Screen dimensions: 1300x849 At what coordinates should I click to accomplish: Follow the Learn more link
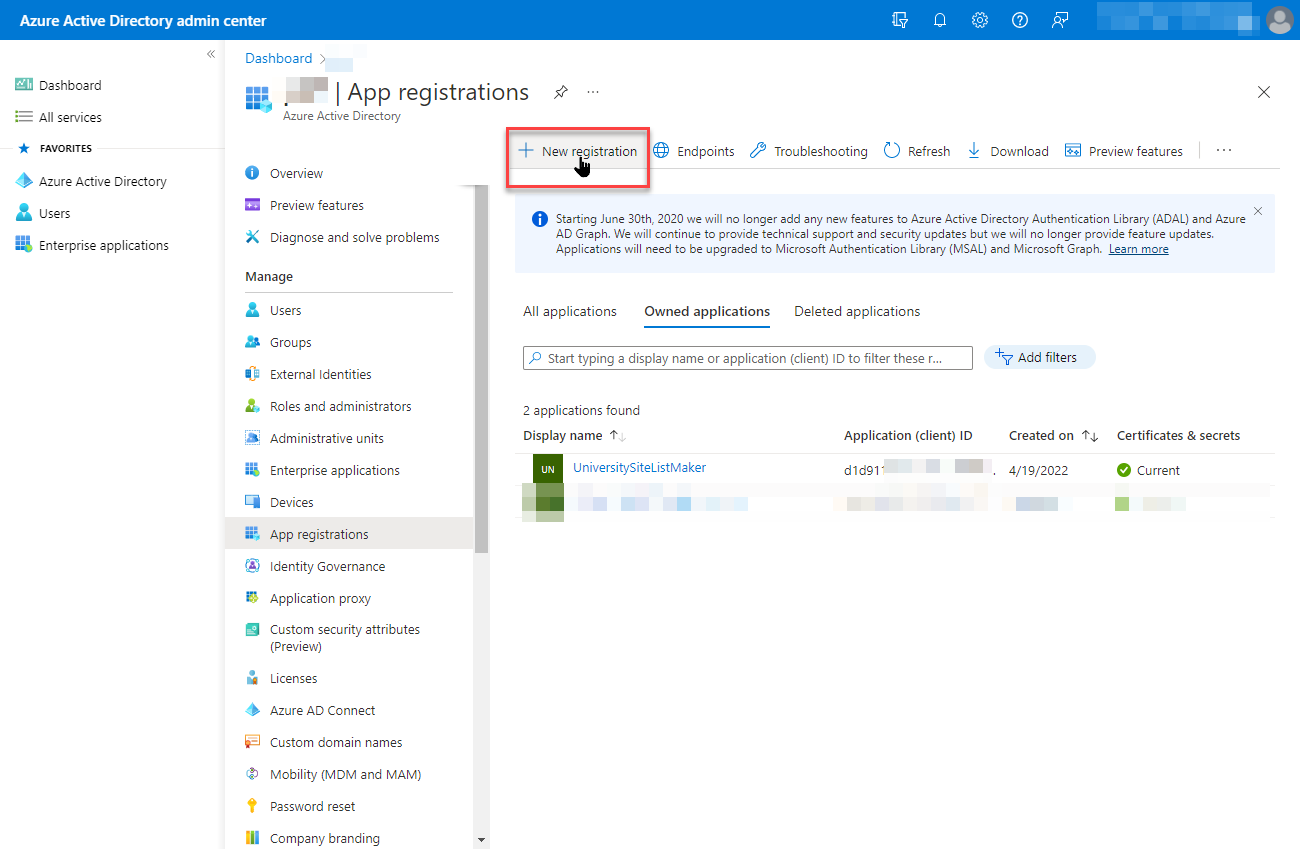1138,249
